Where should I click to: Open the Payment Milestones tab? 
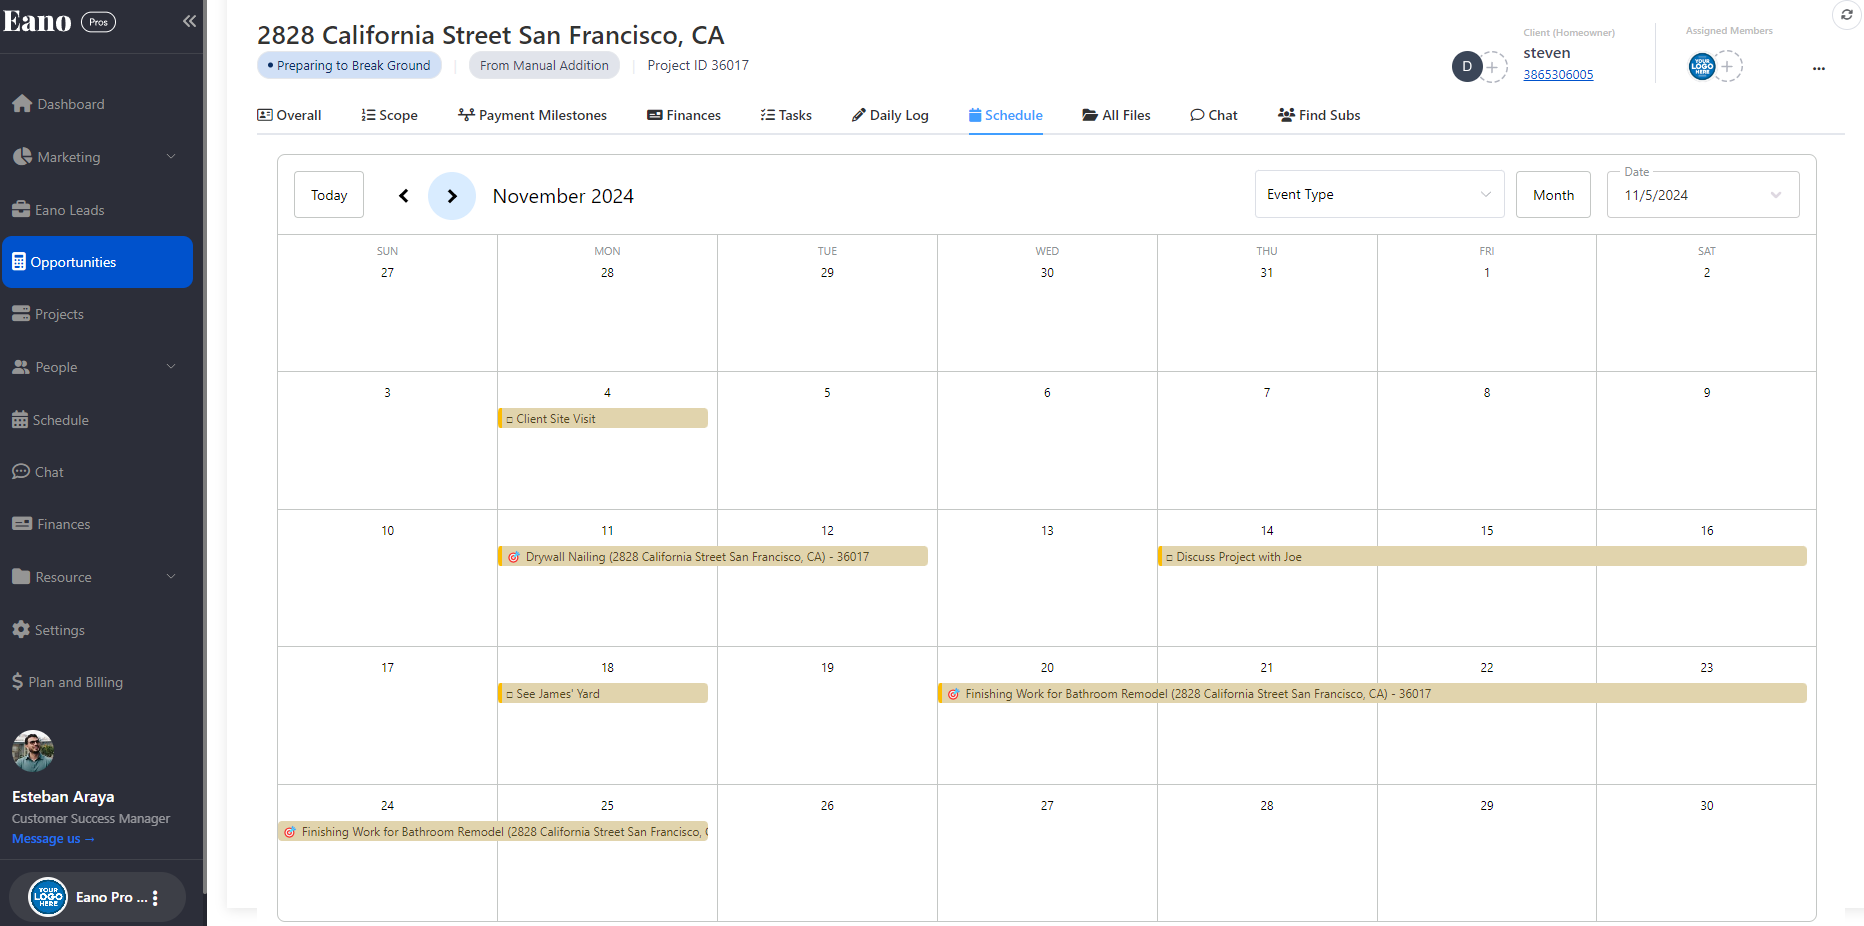tap(532, 115)
